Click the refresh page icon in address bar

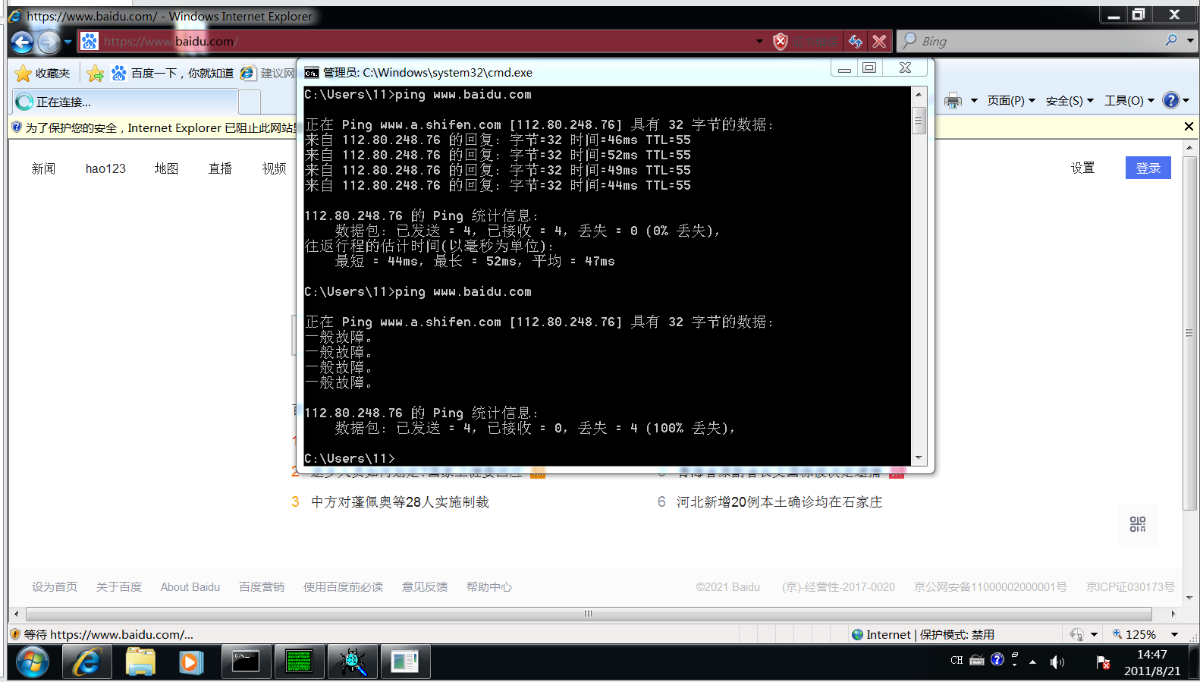855,41
